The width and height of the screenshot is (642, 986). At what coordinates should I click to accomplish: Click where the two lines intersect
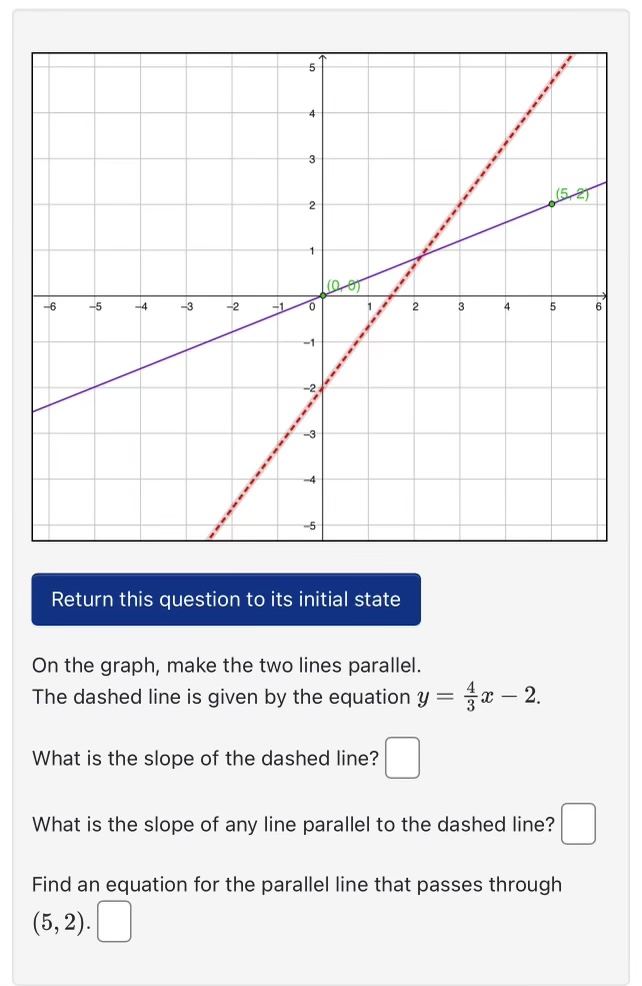pyautogui.click(x=418, y=256)
